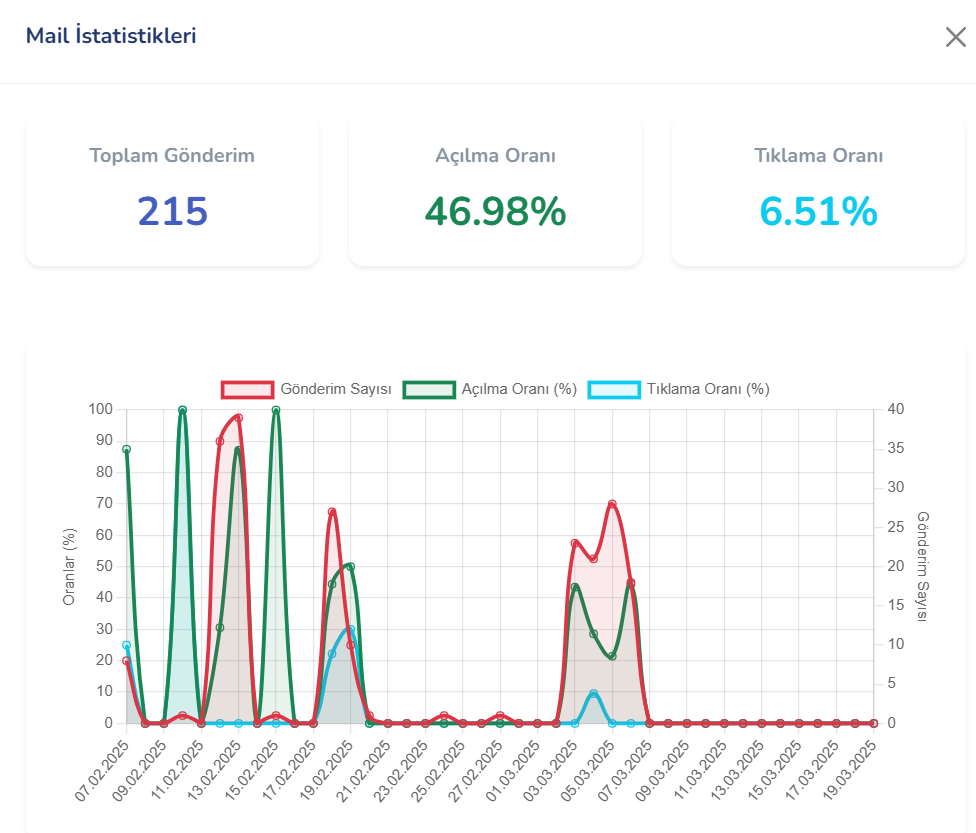This screenshot has height=833, width=976.
Task: Click the green starting point on 07.02.2025
Action: 127,449
